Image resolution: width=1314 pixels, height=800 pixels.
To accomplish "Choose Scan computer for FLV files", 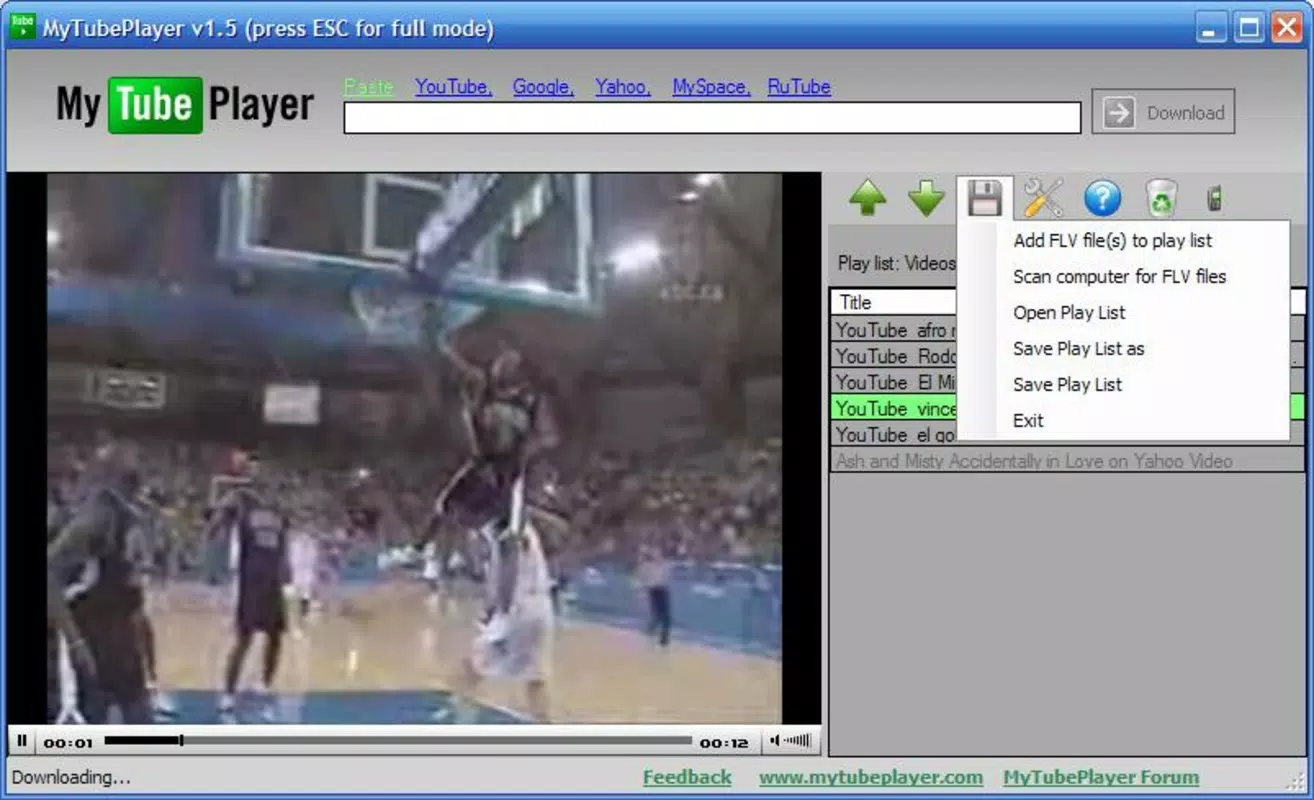I will (x=1119, y=276).
